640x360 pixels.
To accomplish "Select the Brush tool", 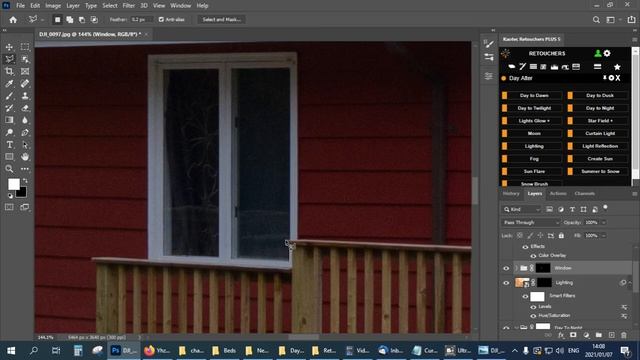I will 9,96.
